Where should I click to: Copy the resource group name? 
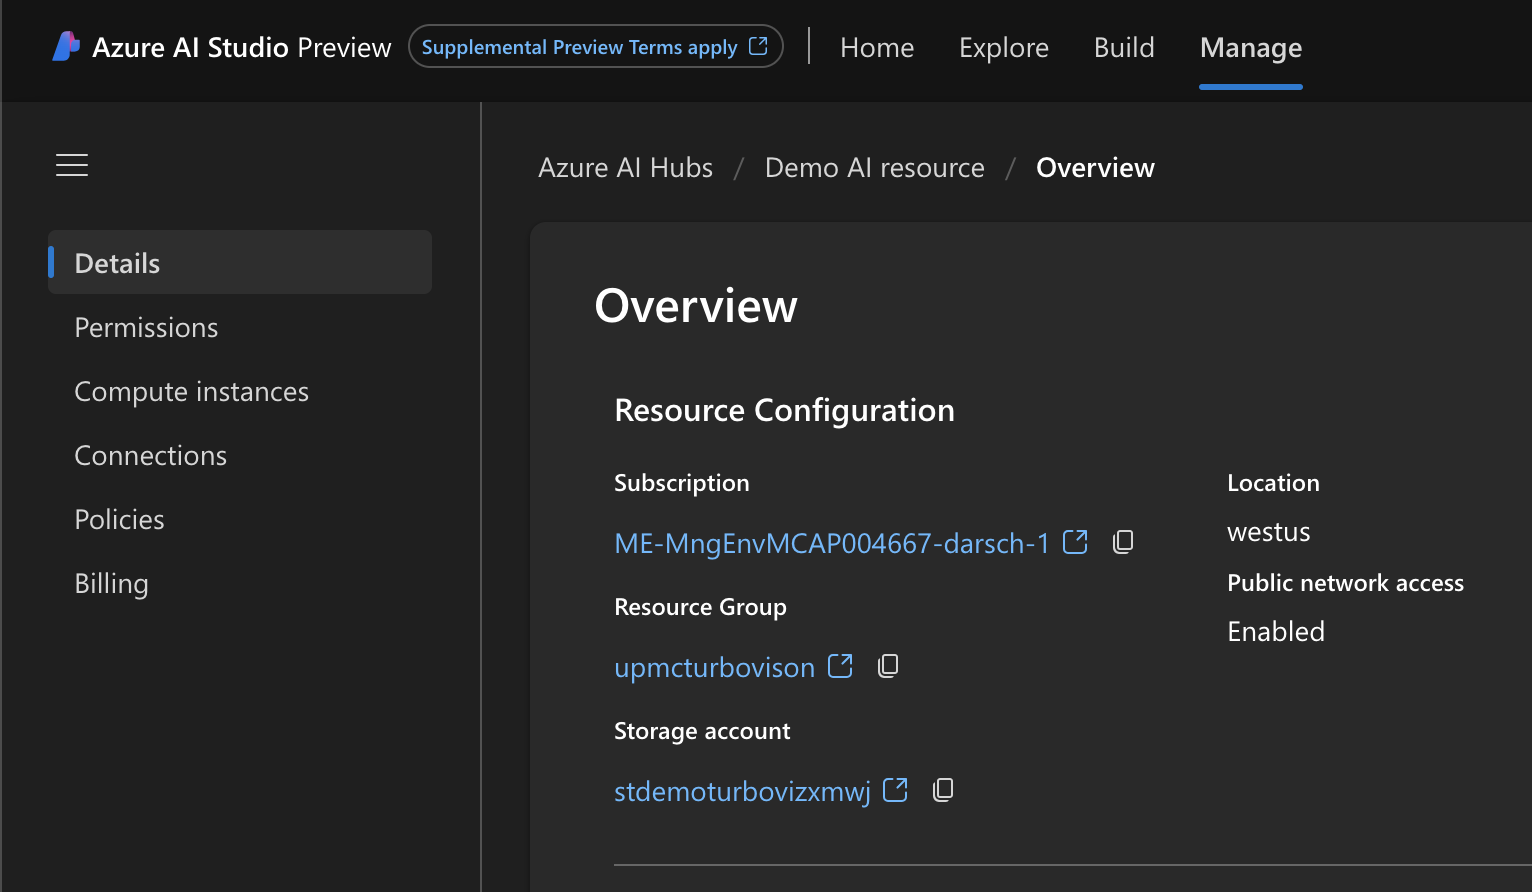[888, 666]
